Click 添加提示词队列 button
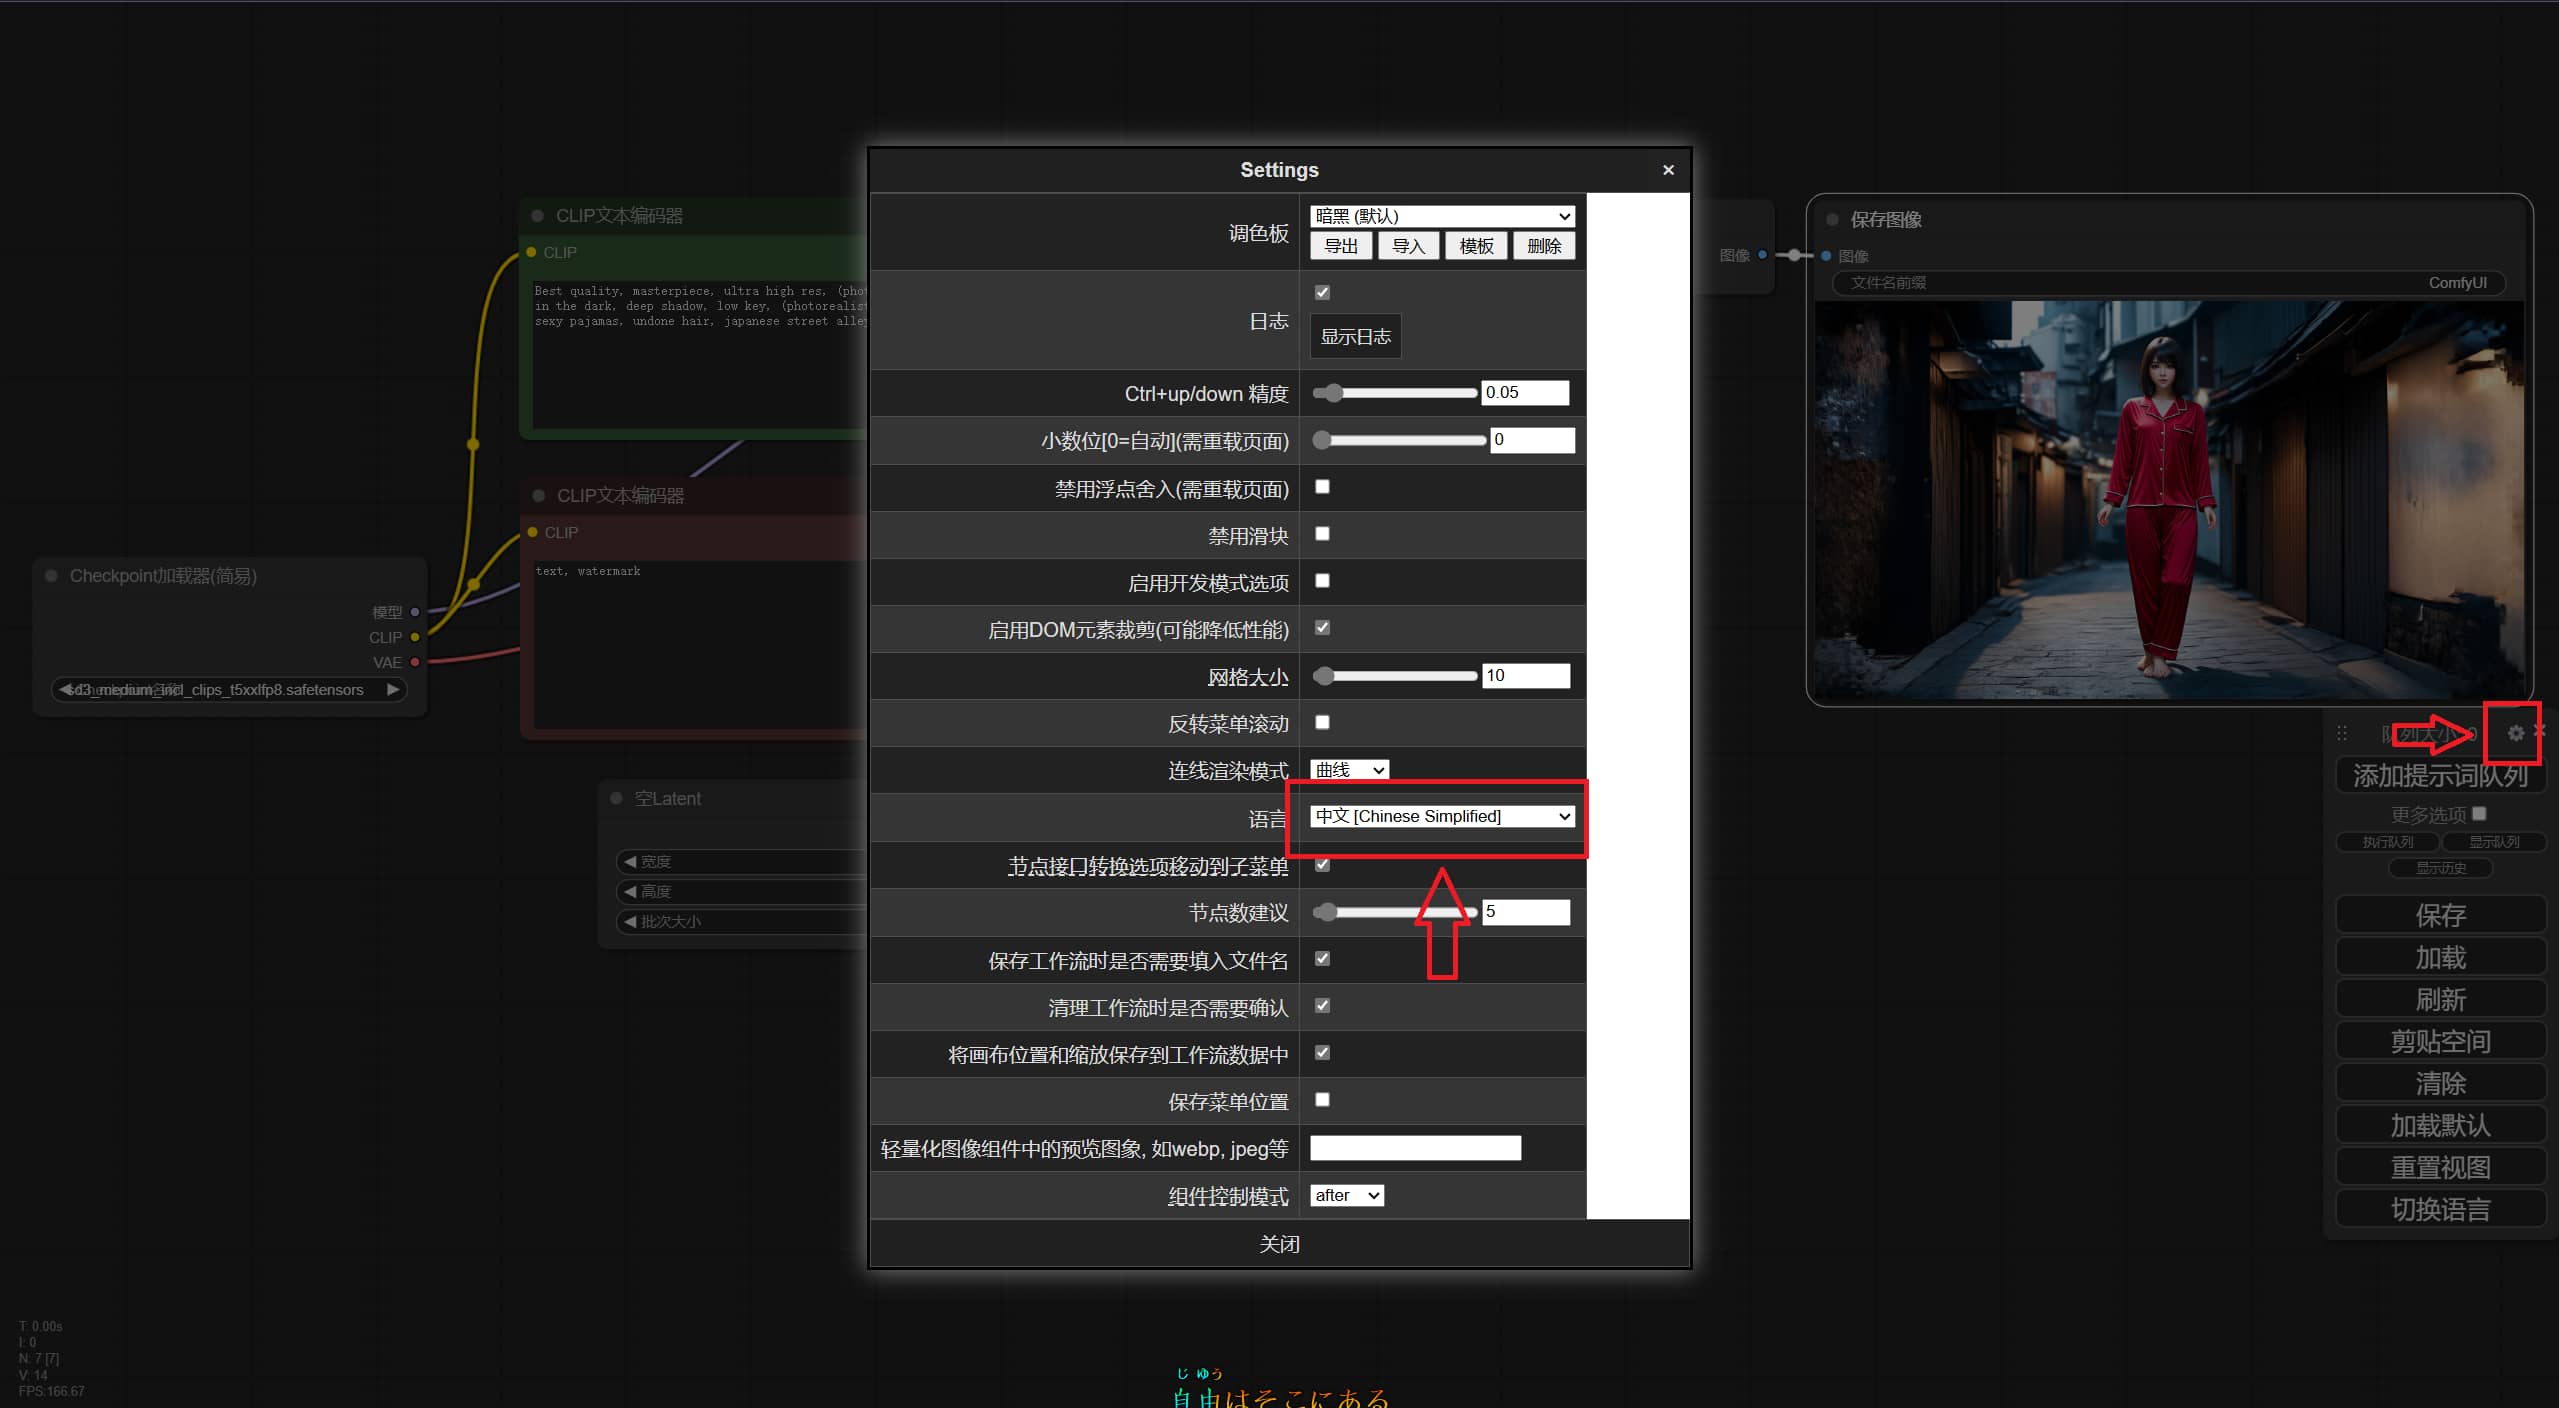The width and height of the screenshot is (2559, 1408). point(2439,776)
